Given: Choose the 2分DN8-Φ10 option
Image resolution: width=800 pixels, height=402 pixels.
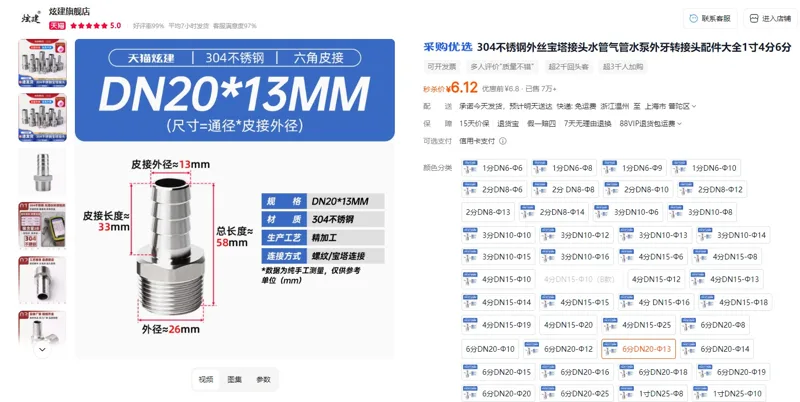Looking at the screenshot, I should click(x=638, y=189).
